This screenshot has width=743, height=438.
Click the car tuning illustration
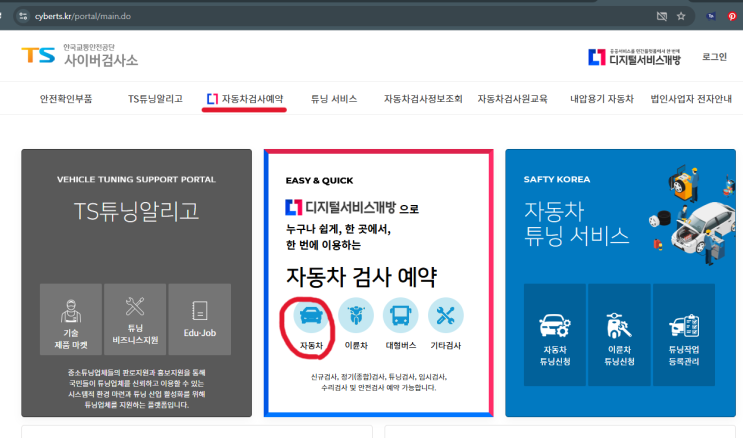(x=691, y=214)
